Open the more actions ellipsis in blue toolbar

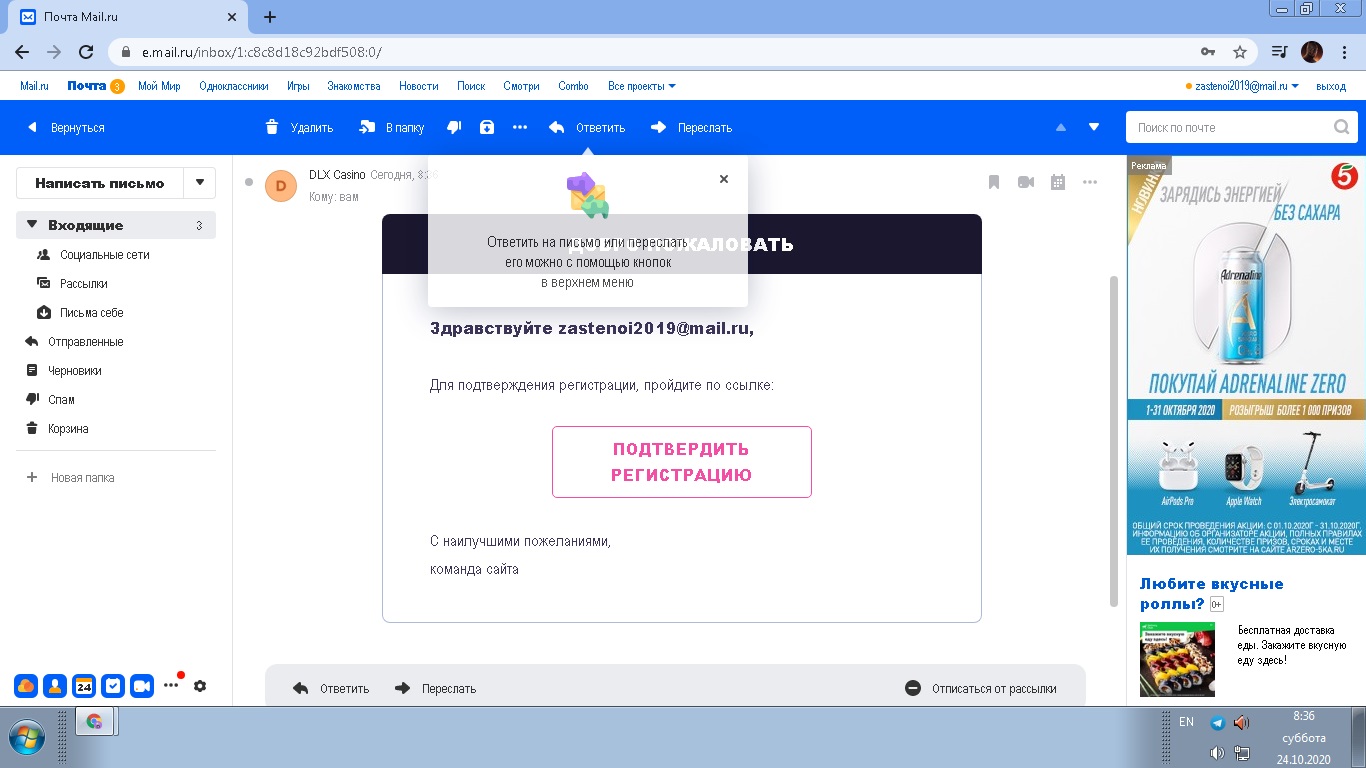520,127
